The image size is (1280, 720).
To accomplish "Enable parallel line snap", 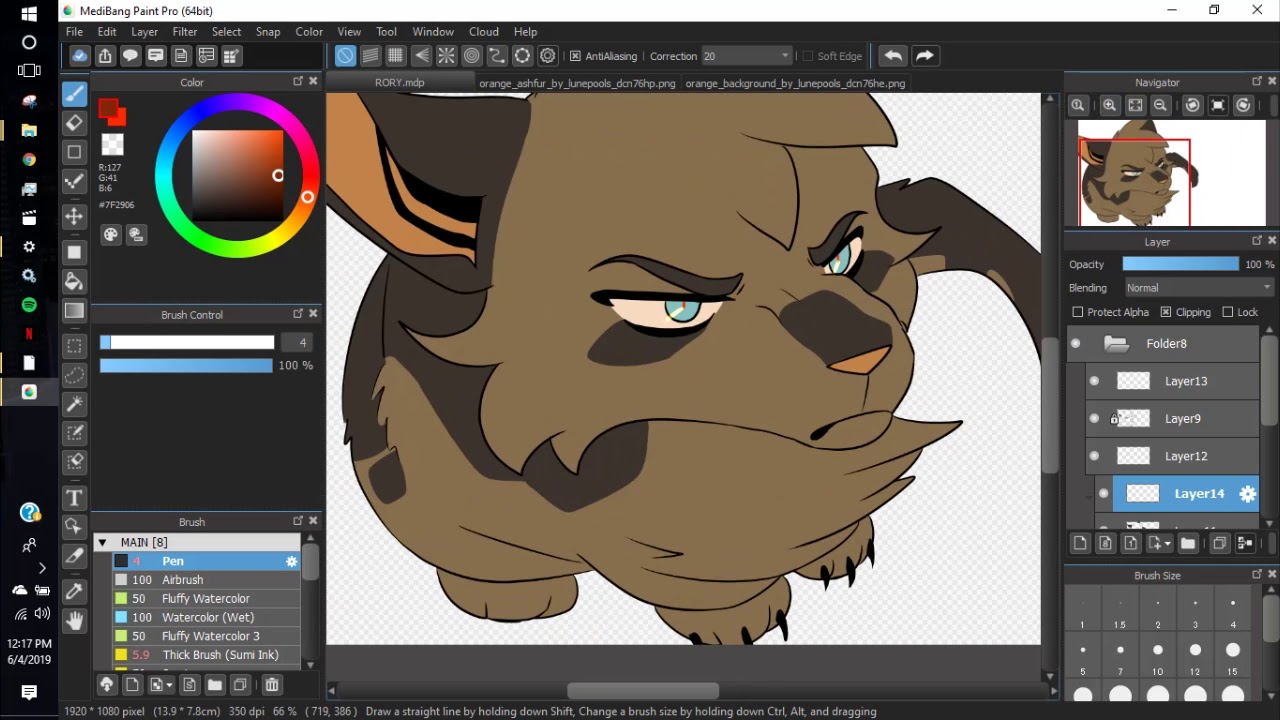I will click(370, 56).
